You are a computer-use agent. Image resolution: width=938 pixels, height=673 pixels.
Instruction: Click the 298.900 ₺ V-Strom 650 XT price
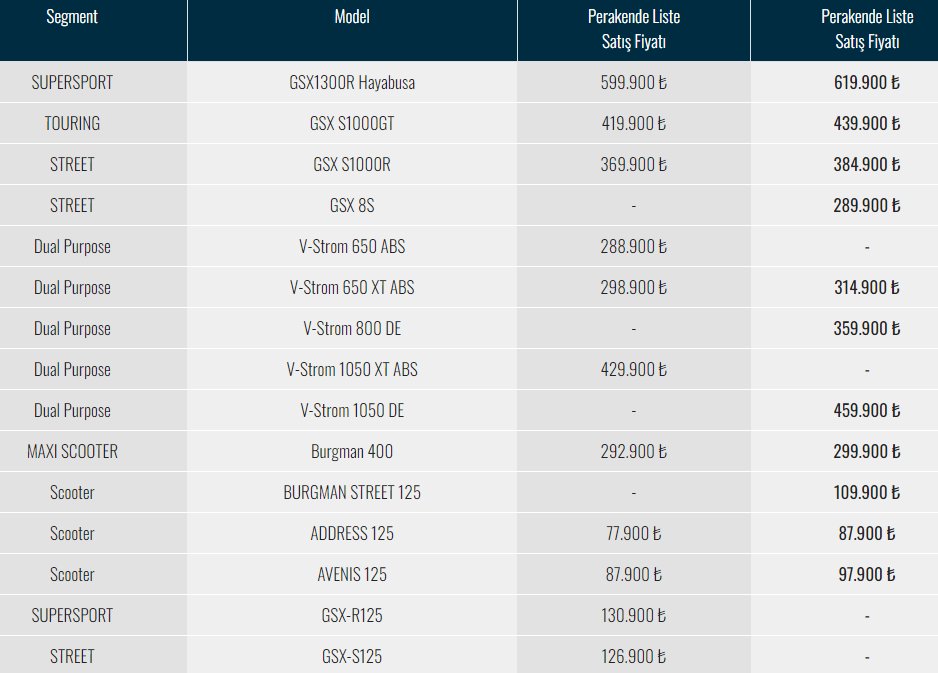point(634,288)
